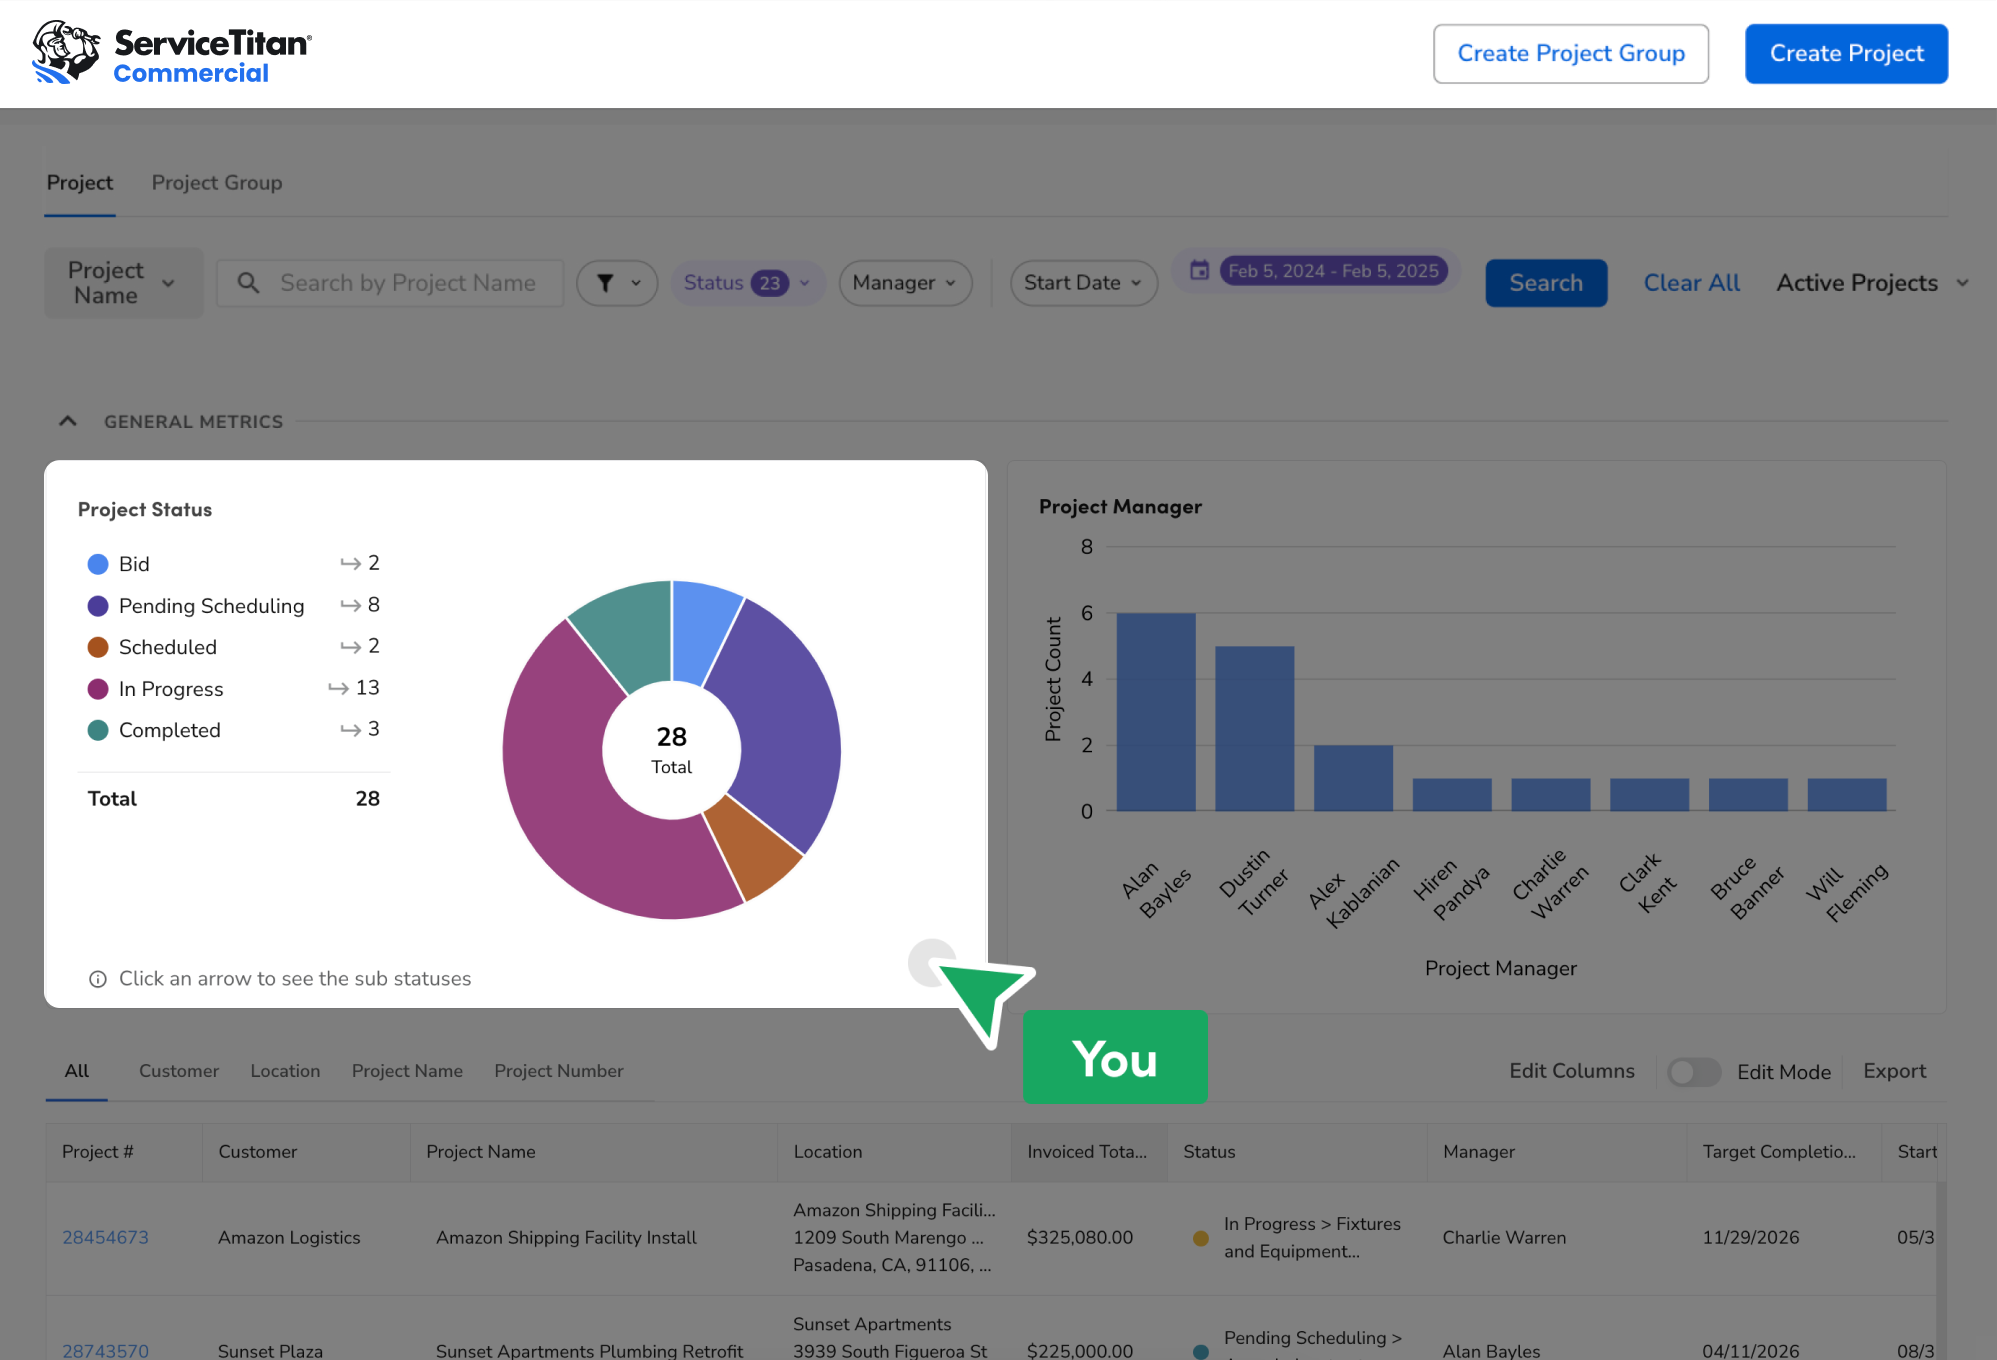Click the ServiceTitan Commercial logo

click(x=171, y=53)
